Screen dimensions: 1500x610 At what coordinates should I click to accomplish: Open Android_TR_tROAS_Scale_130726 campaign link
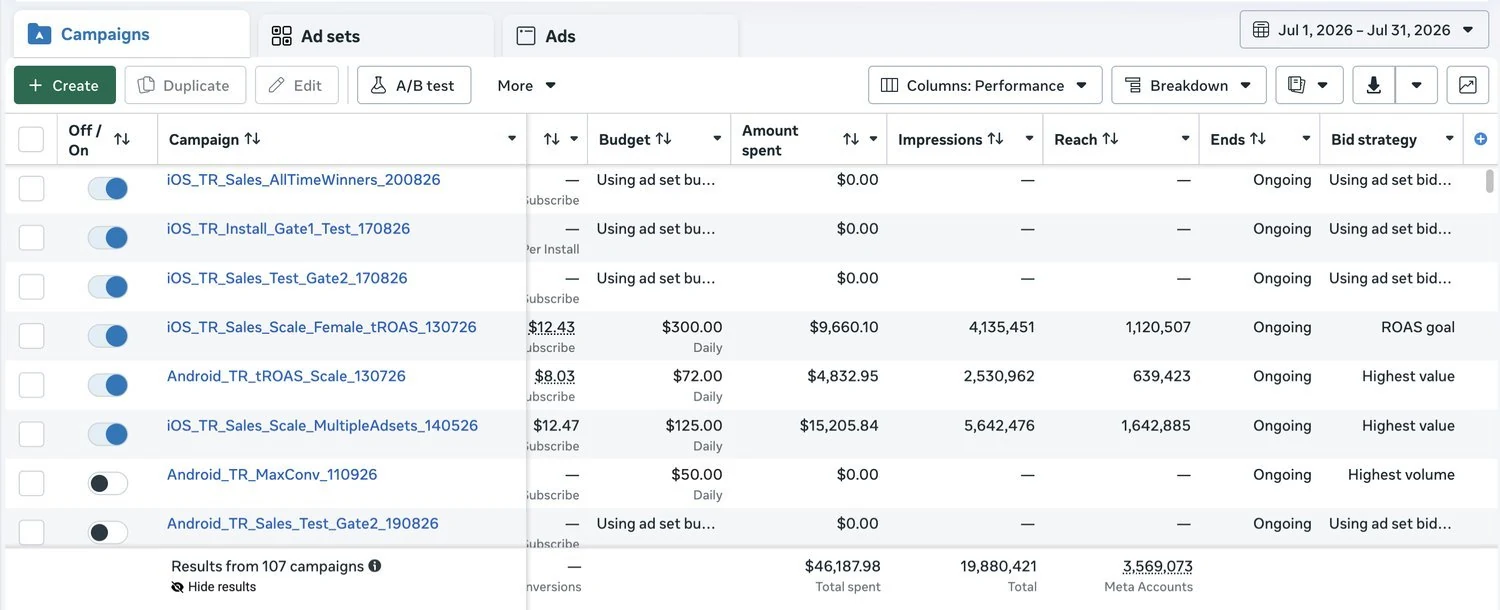[286, 376]
